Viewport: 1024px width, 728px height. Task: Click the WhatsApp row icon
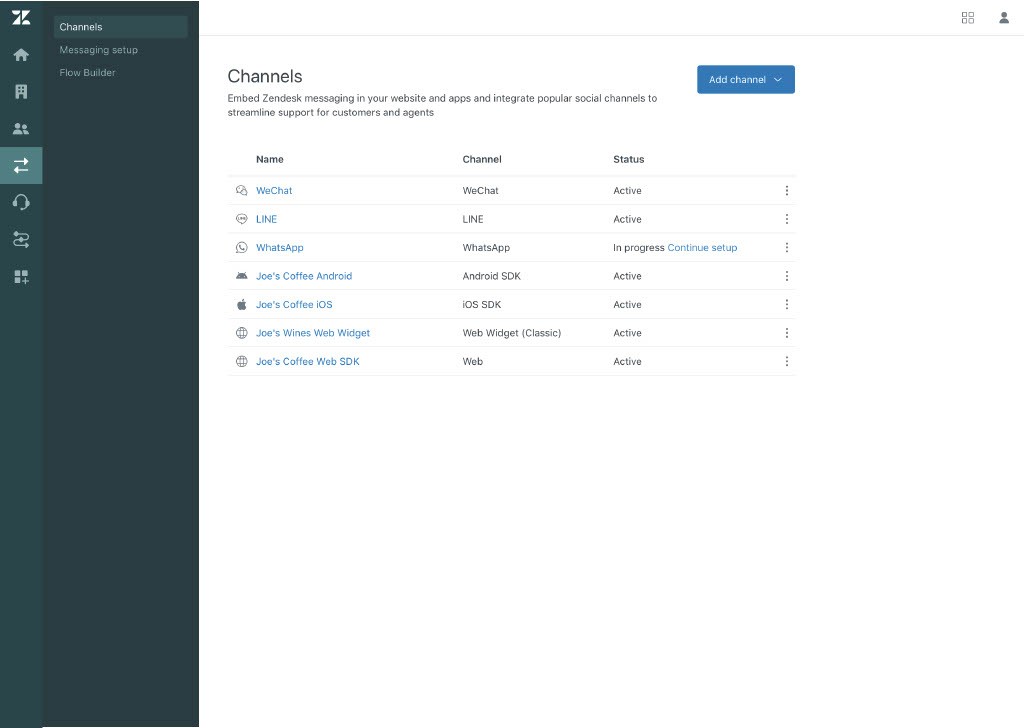[242, 247]
